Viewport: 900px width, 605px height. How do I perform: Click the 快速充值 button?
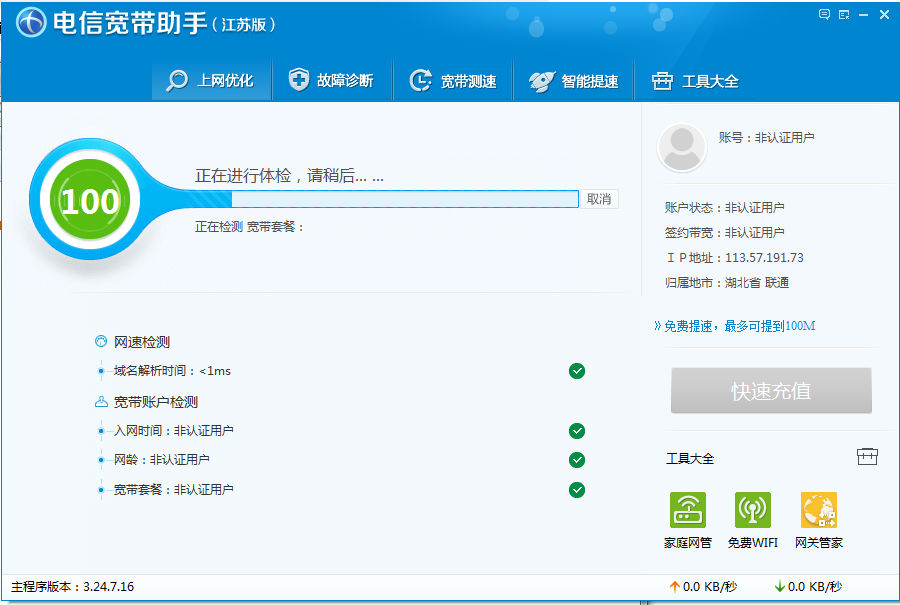click(x=771, y=391)
